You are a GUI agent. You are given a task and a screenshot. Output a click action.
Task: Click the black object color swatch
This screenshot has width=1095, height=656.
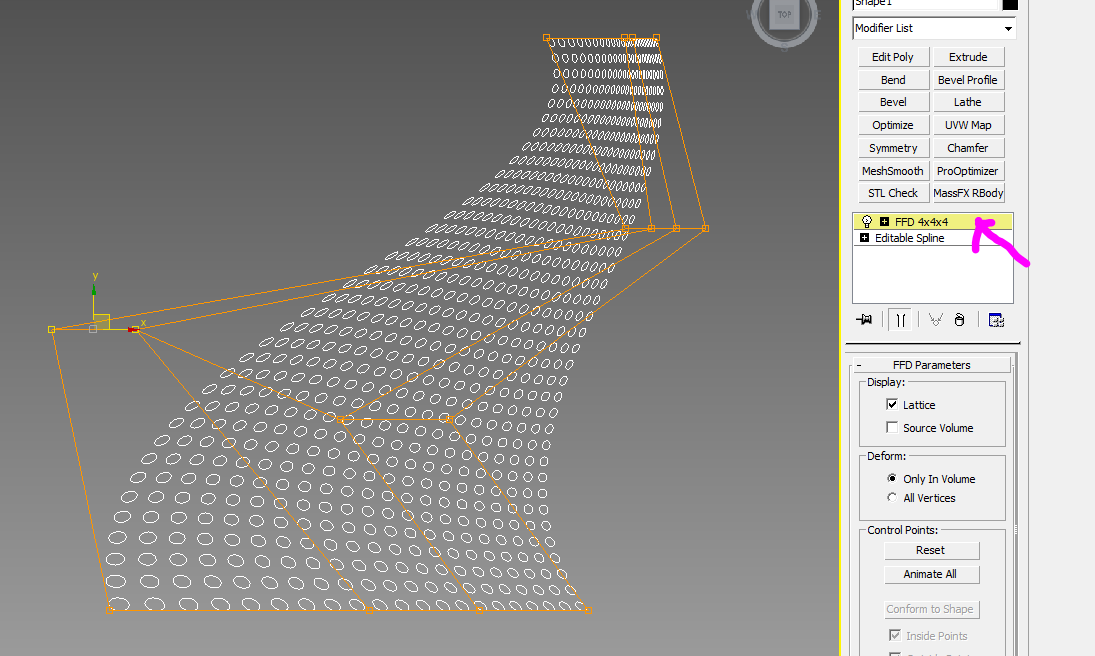(1009, 4)
